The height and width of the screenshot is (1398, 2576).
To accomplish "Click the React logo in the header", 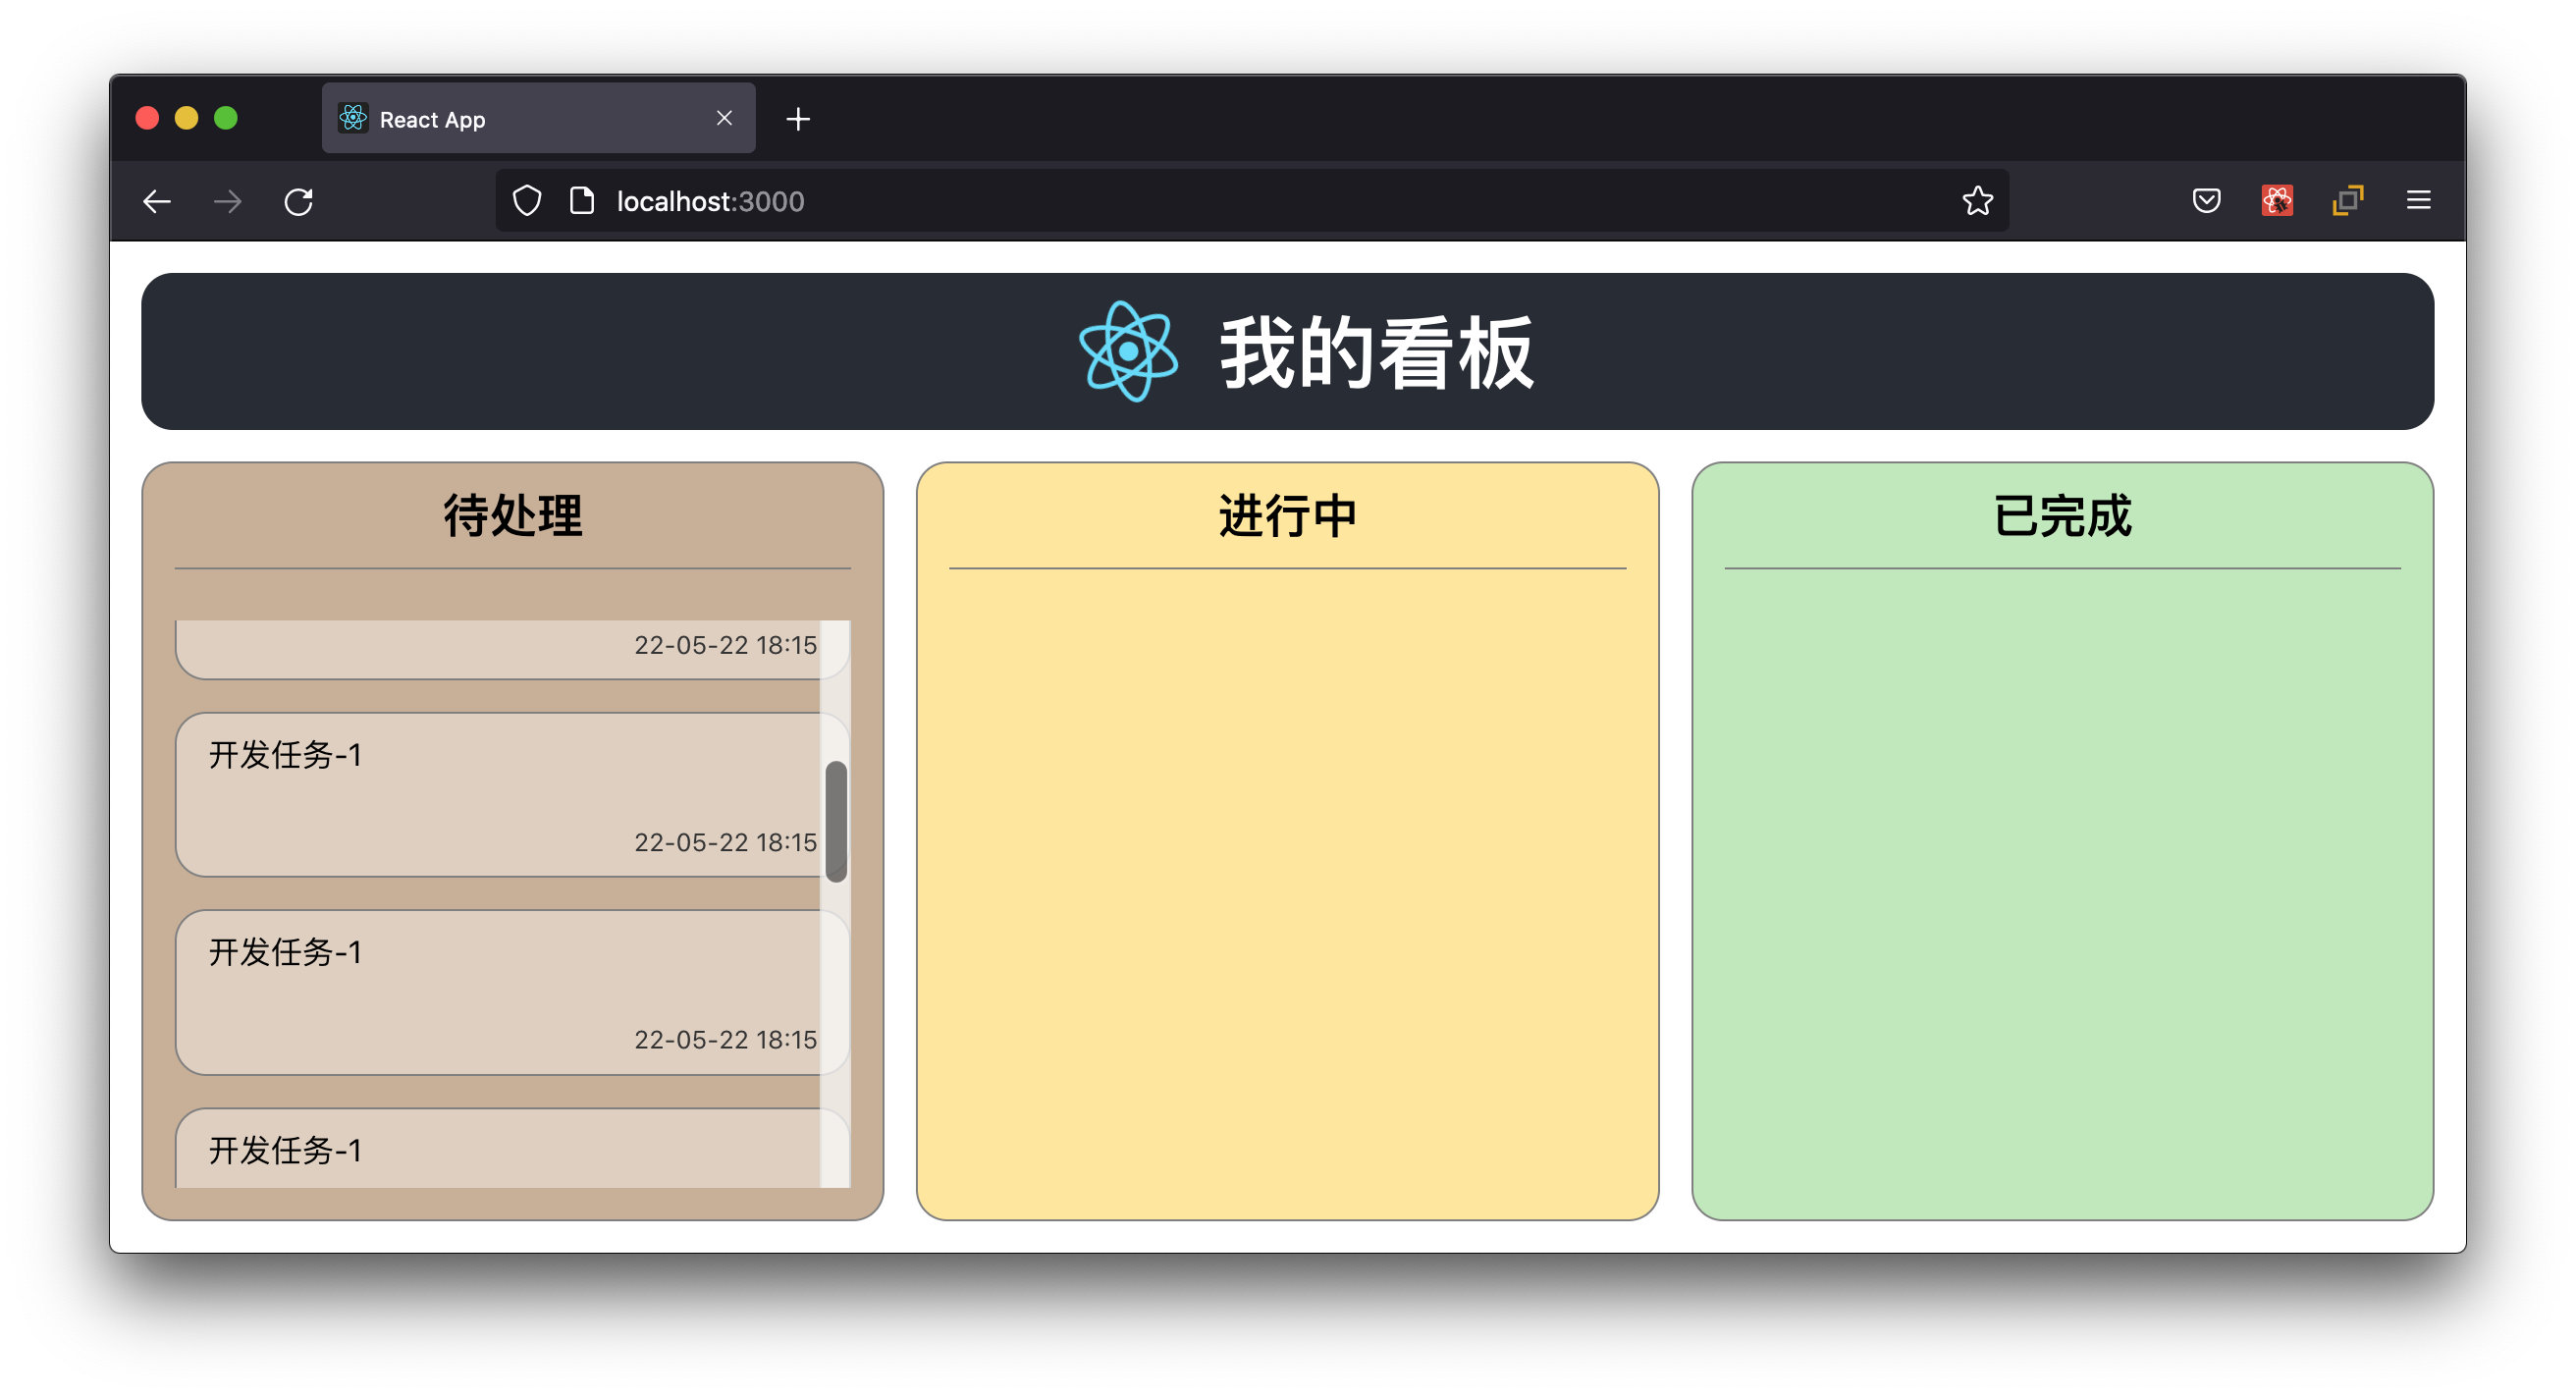I will click(x=1128, y=351).
